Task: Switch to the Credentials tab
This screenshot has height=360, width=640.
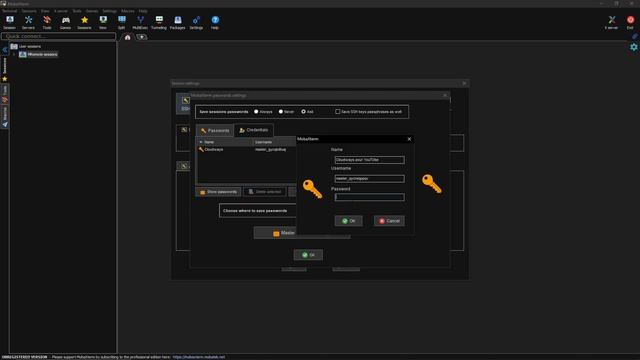Action: point(254,130)
